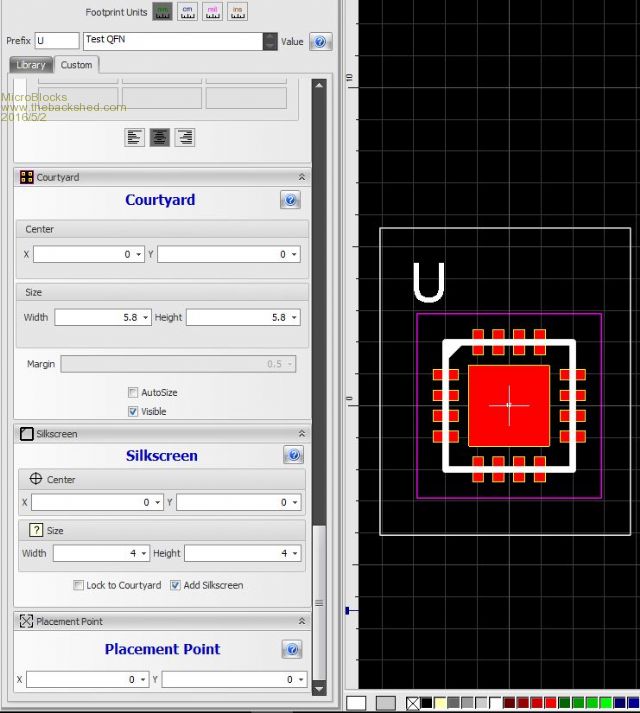
Task: Align text left icon
Action: [135, 138]
